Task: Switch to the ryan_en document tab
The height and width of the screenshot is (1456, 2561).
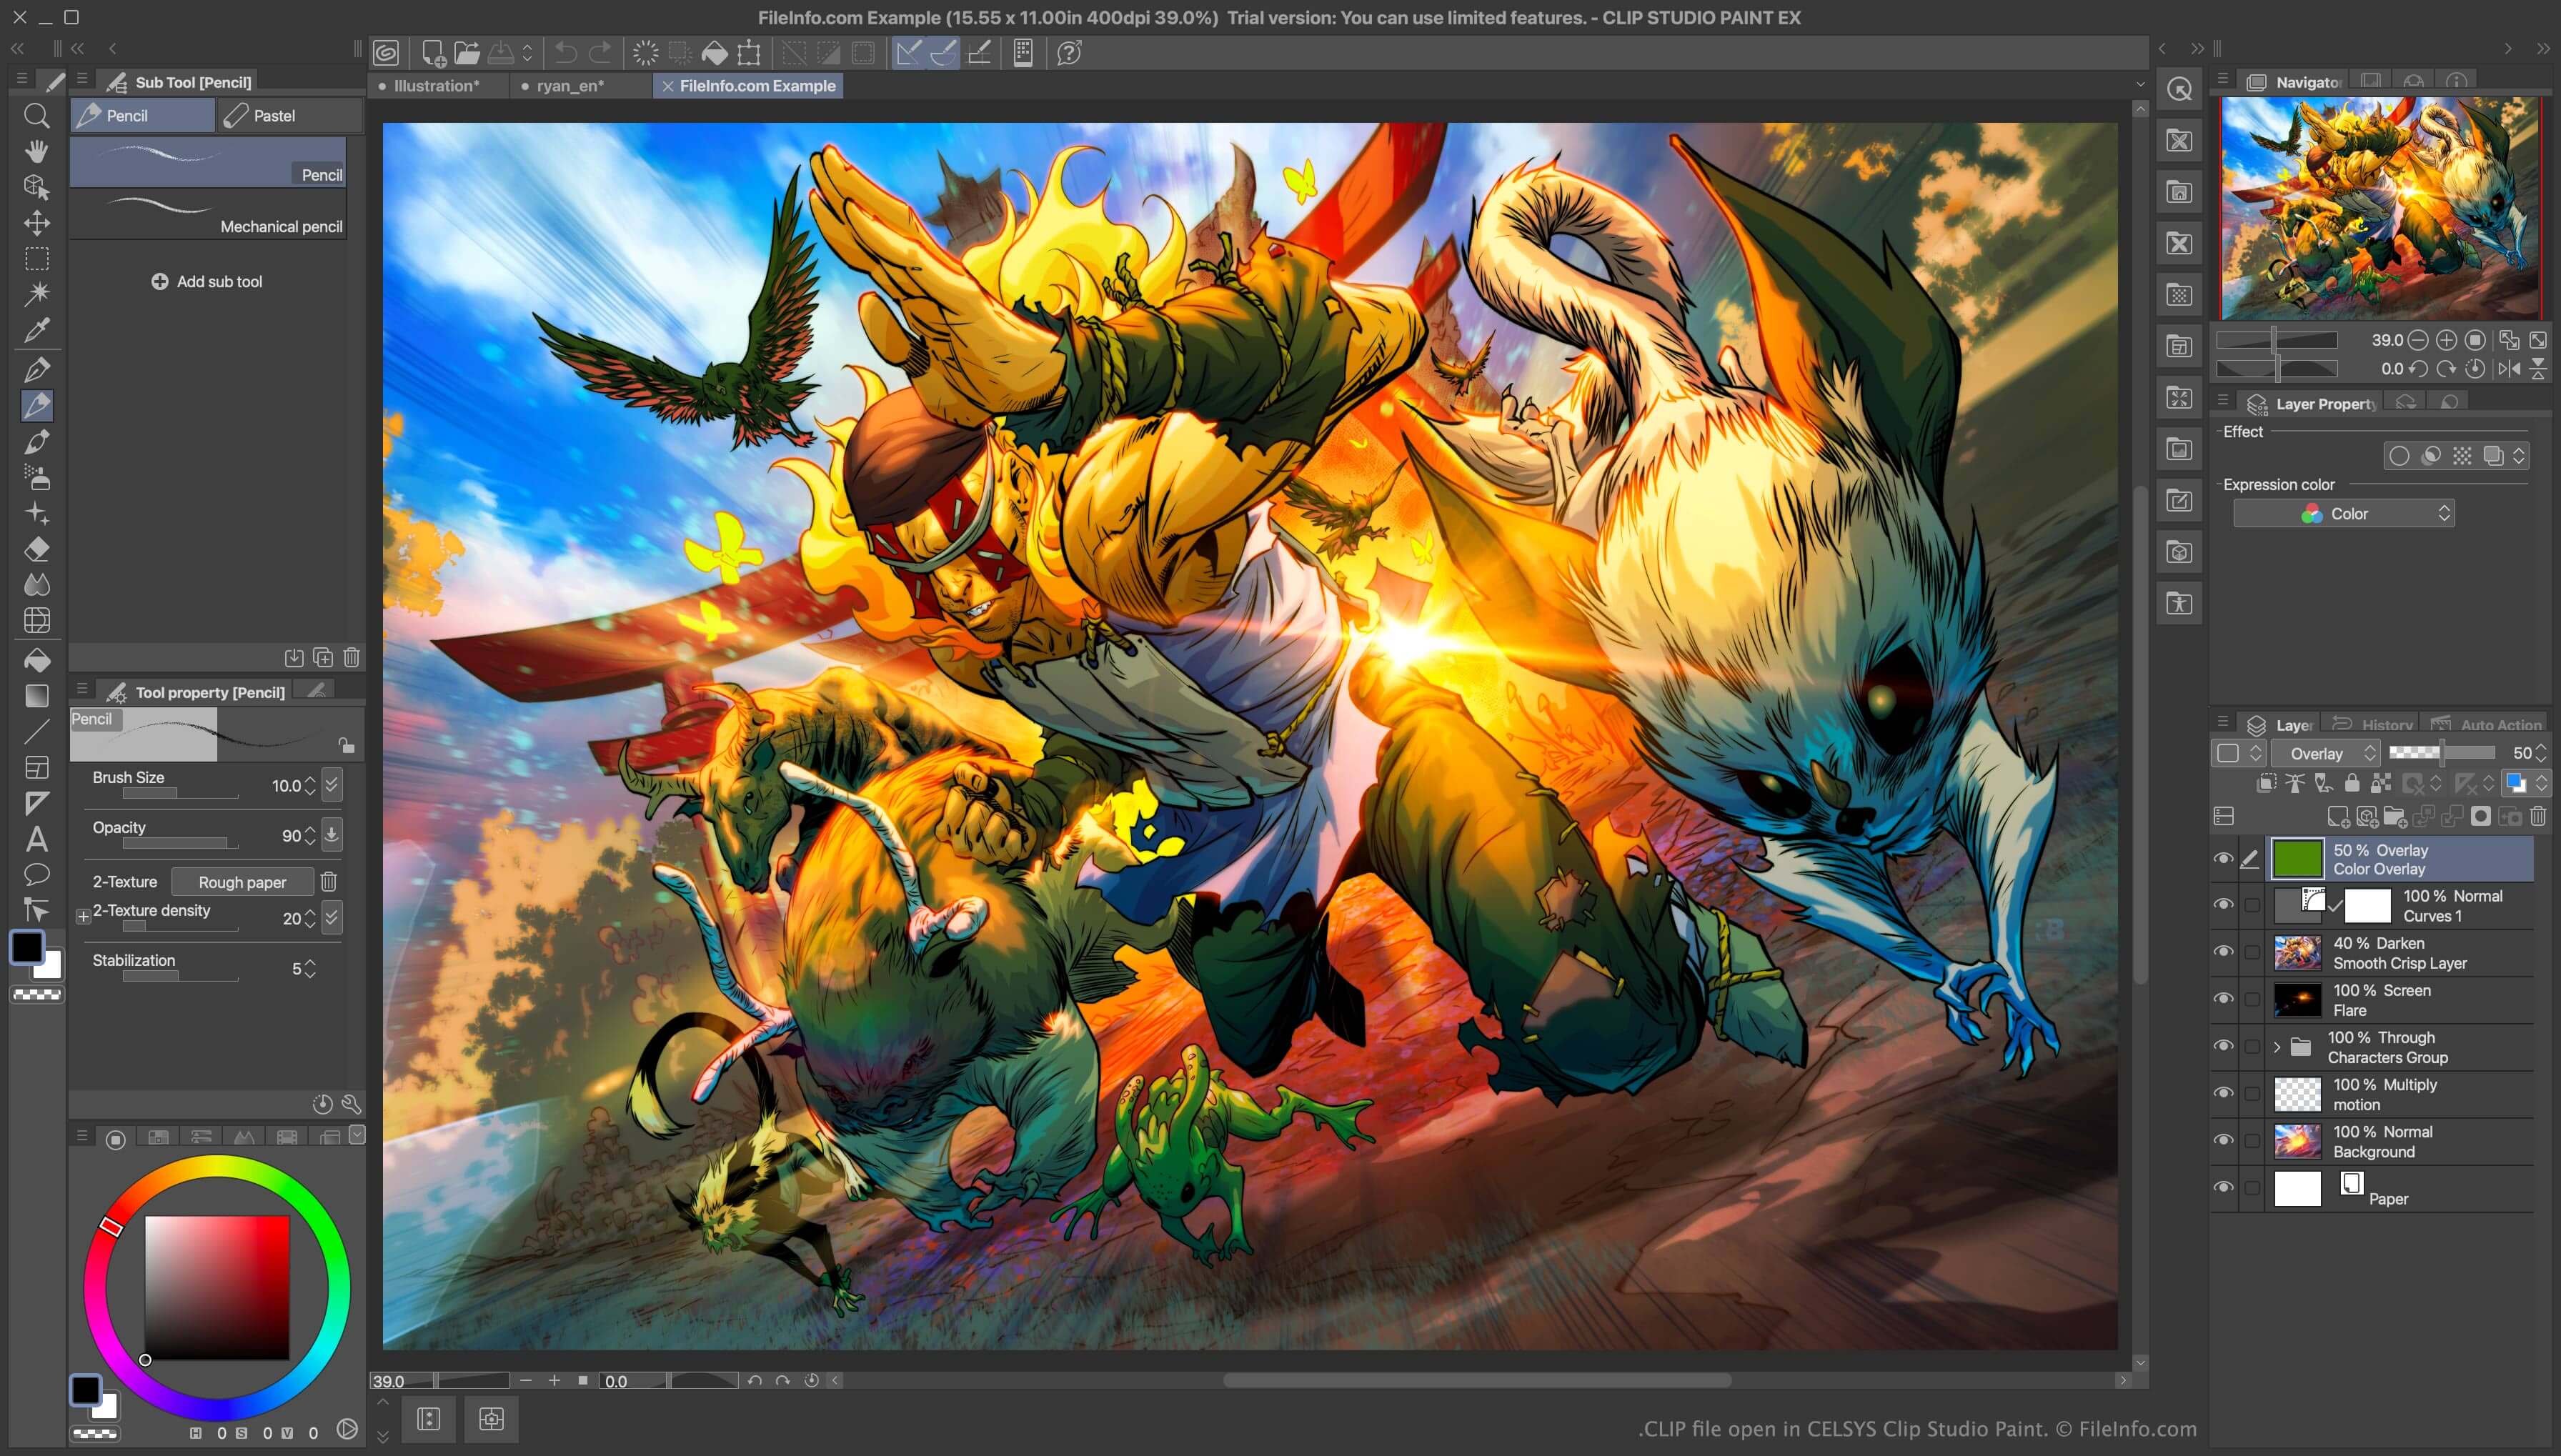Action: pos(569,86)
